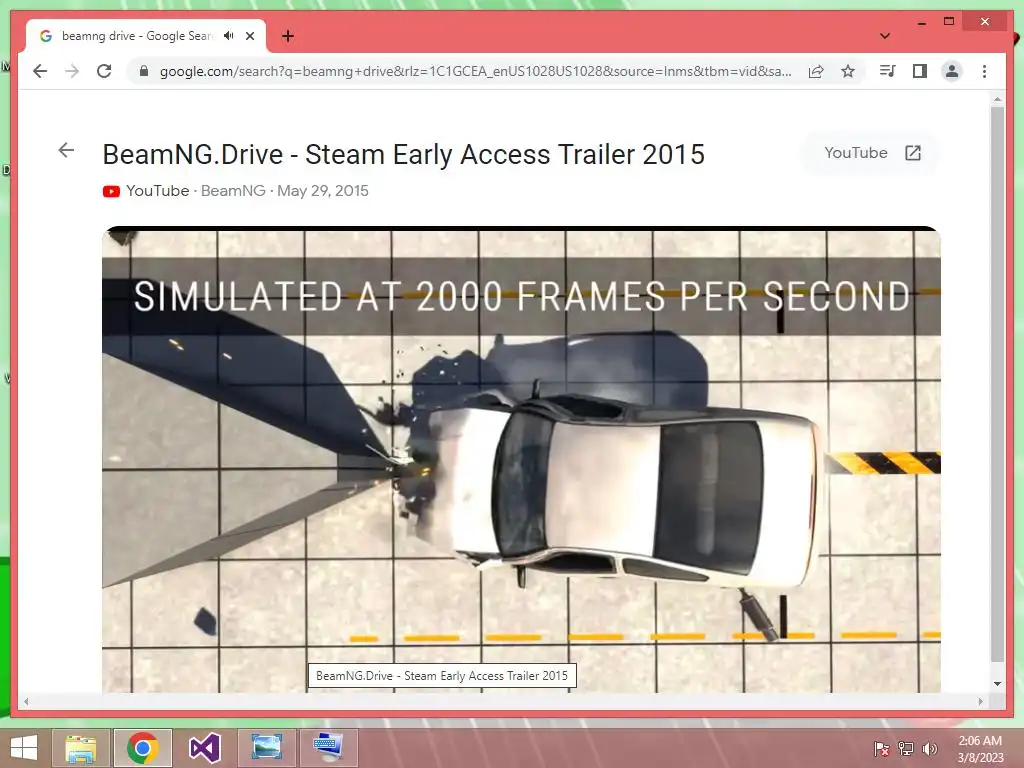This screenshot has width=1024, height=768.
Task: Click the scroll up arrow
Action: (997, 100)
